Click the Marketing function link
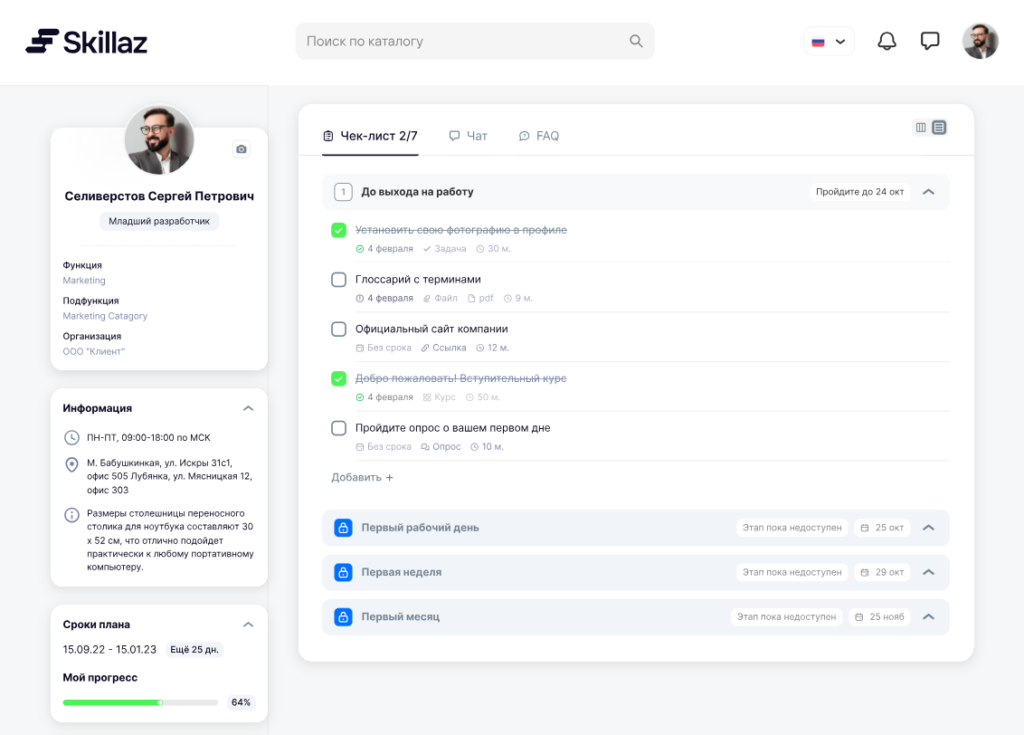Screen dimensions: 1024x735 point(84,280)
